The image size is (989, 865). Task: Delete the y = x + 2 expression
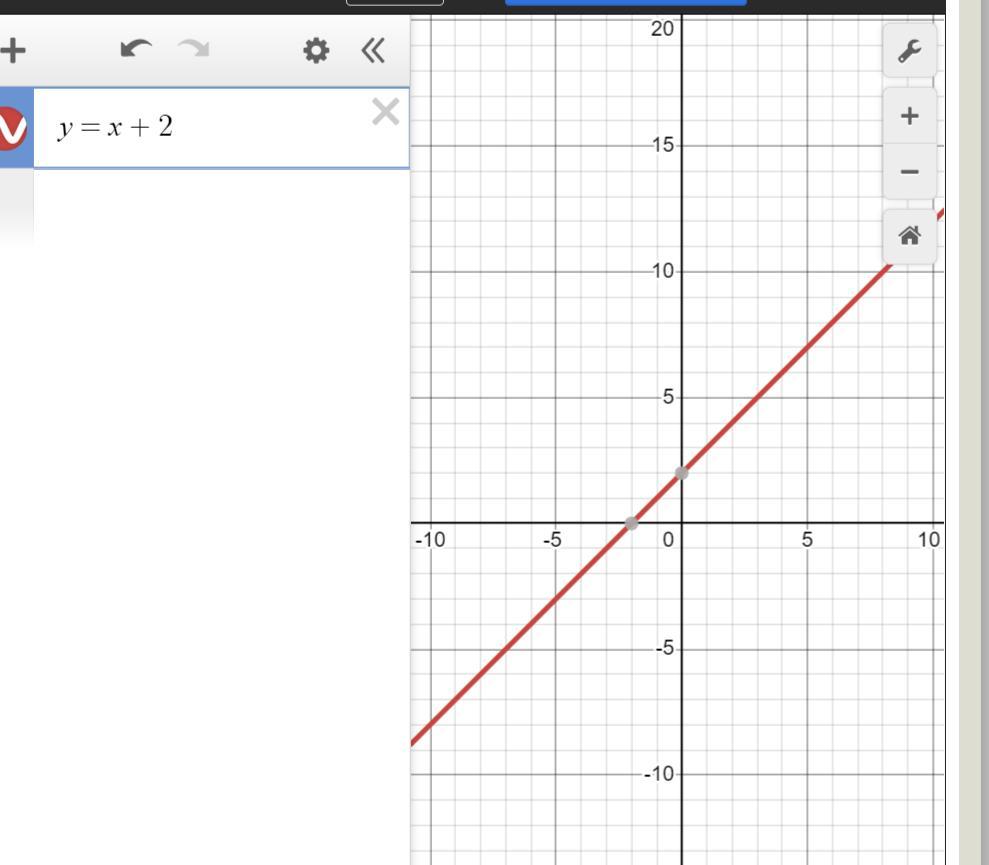click(385, 112)
